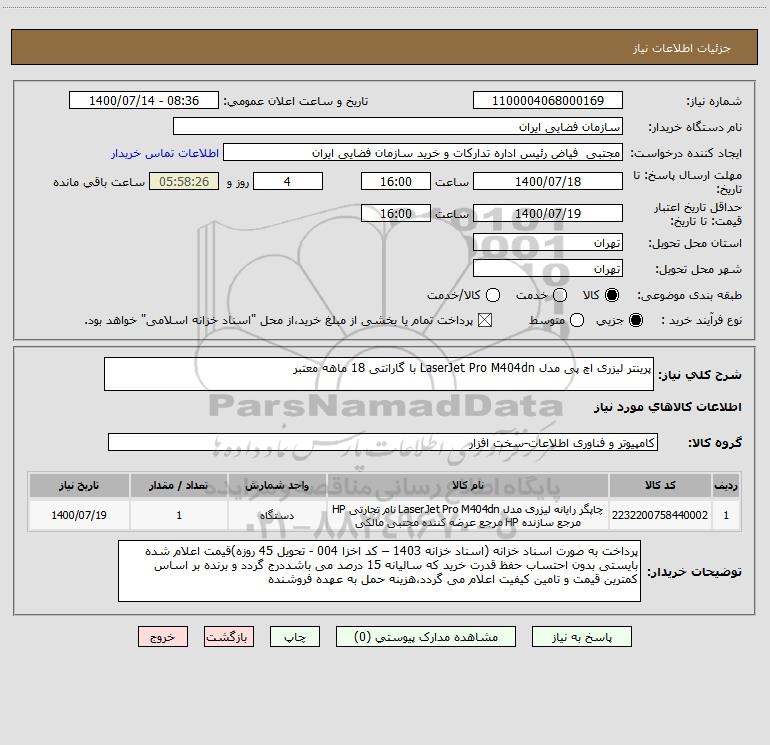Click the buyer name field سازمان فضایی ایران
This screenshot has width=770, height=745.
click(x=398, y=127)
